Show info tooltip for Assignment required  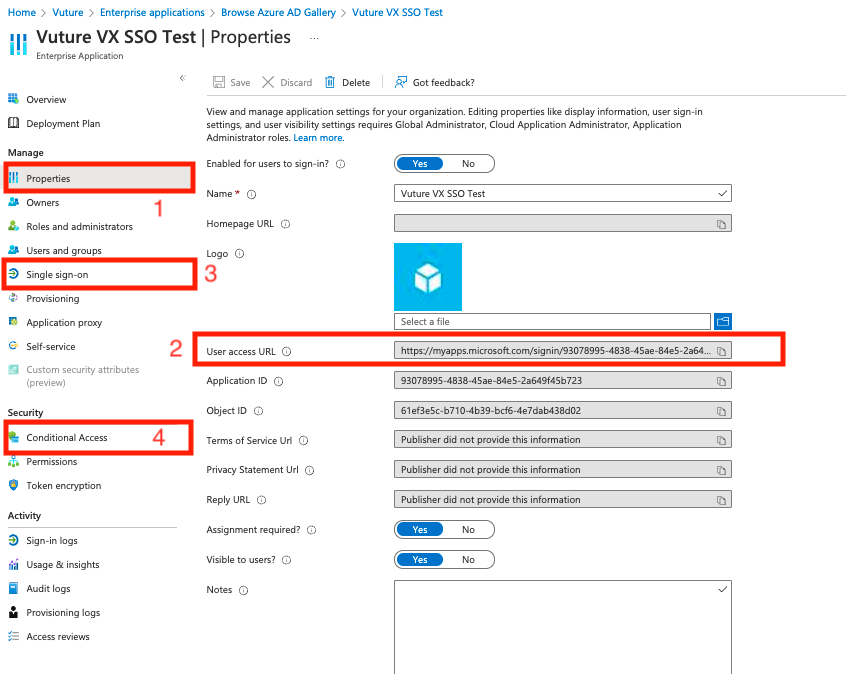click(x=312, y=530)
